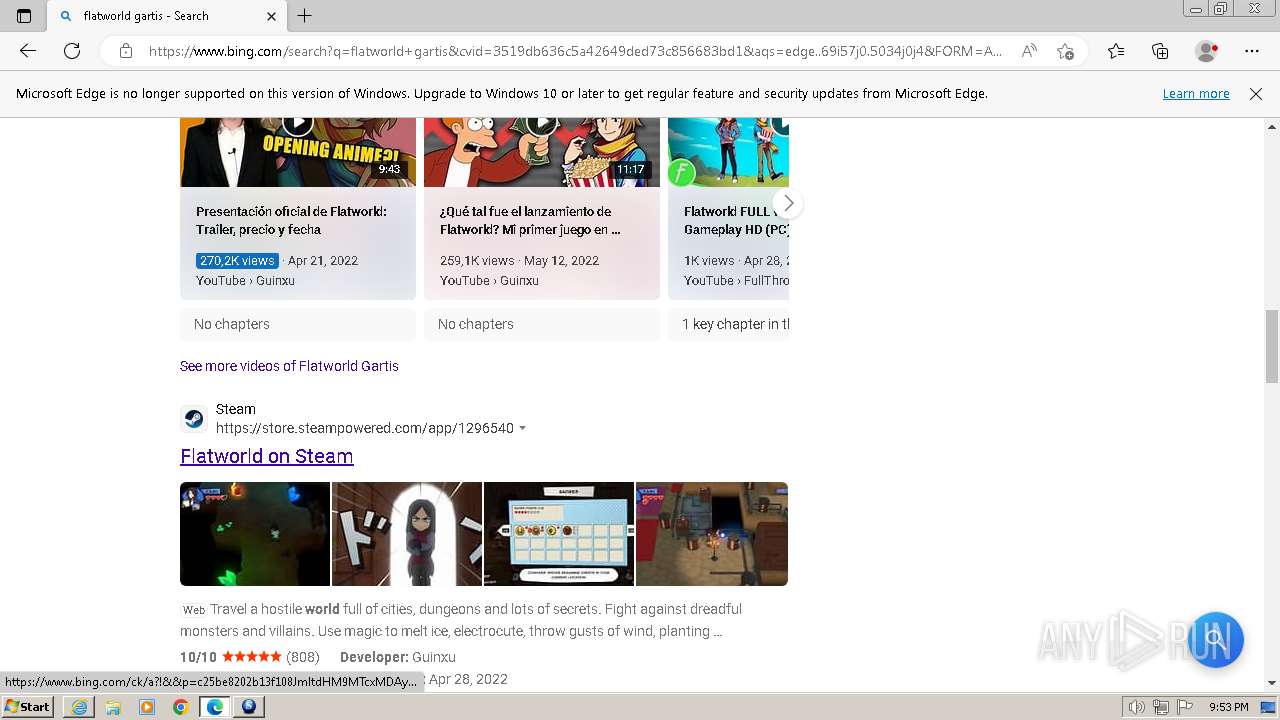1280x720 pixels.
Task: Expand dropdown arrow beside Steam store URL
Action: coord(522,428)
